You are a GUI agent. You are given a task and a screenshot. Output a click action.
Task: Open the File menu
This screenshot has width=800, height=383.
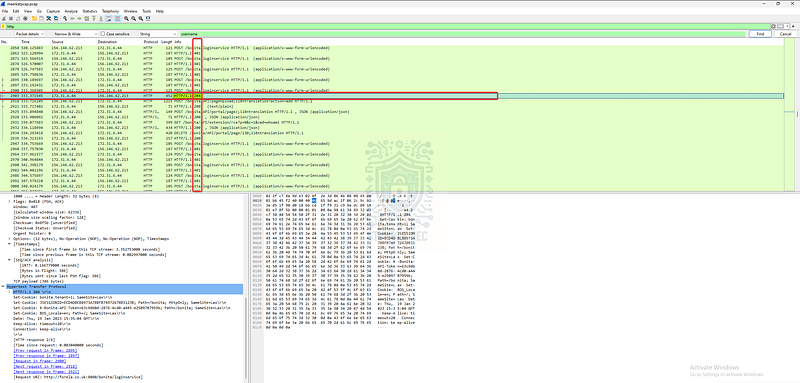click(x=5, y=11)
